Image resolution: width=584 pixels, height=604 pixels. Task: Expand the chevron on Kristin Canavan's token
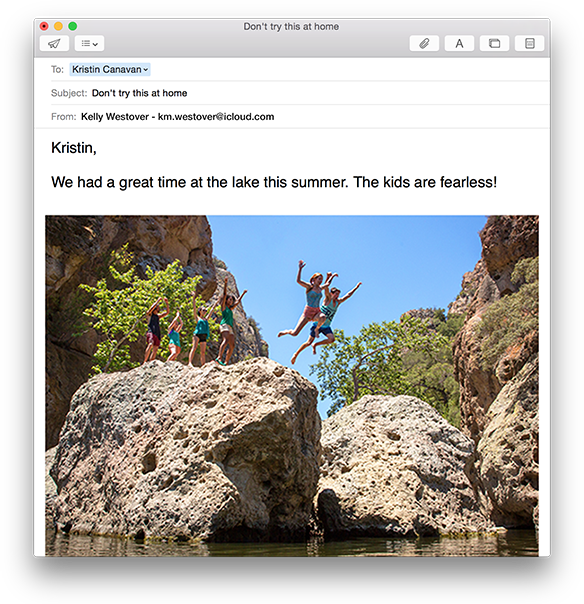[x=146, y=70]
